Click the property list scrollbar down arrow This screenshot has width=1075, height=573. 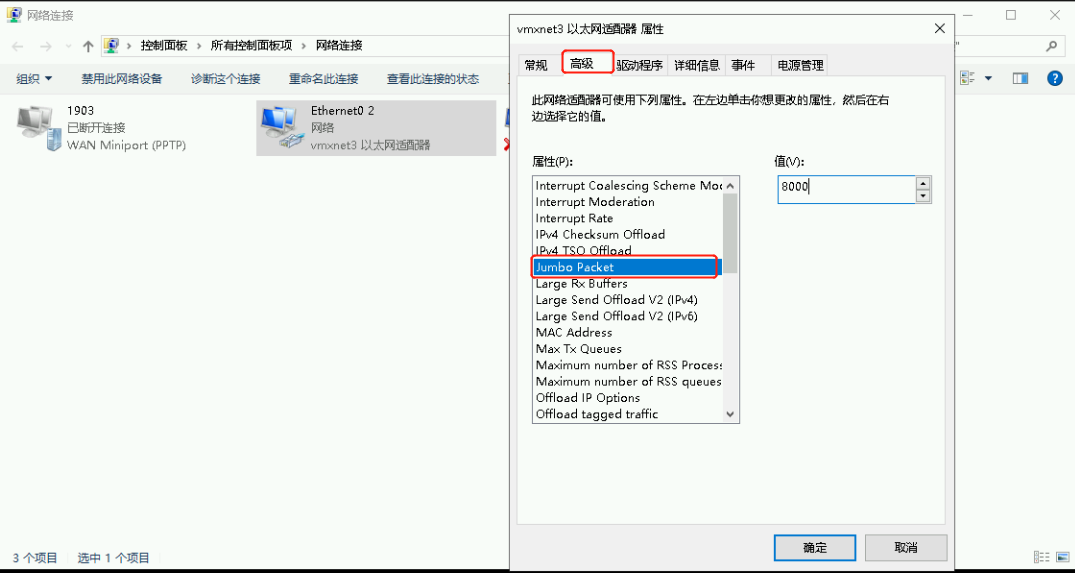tap(729, 414)
